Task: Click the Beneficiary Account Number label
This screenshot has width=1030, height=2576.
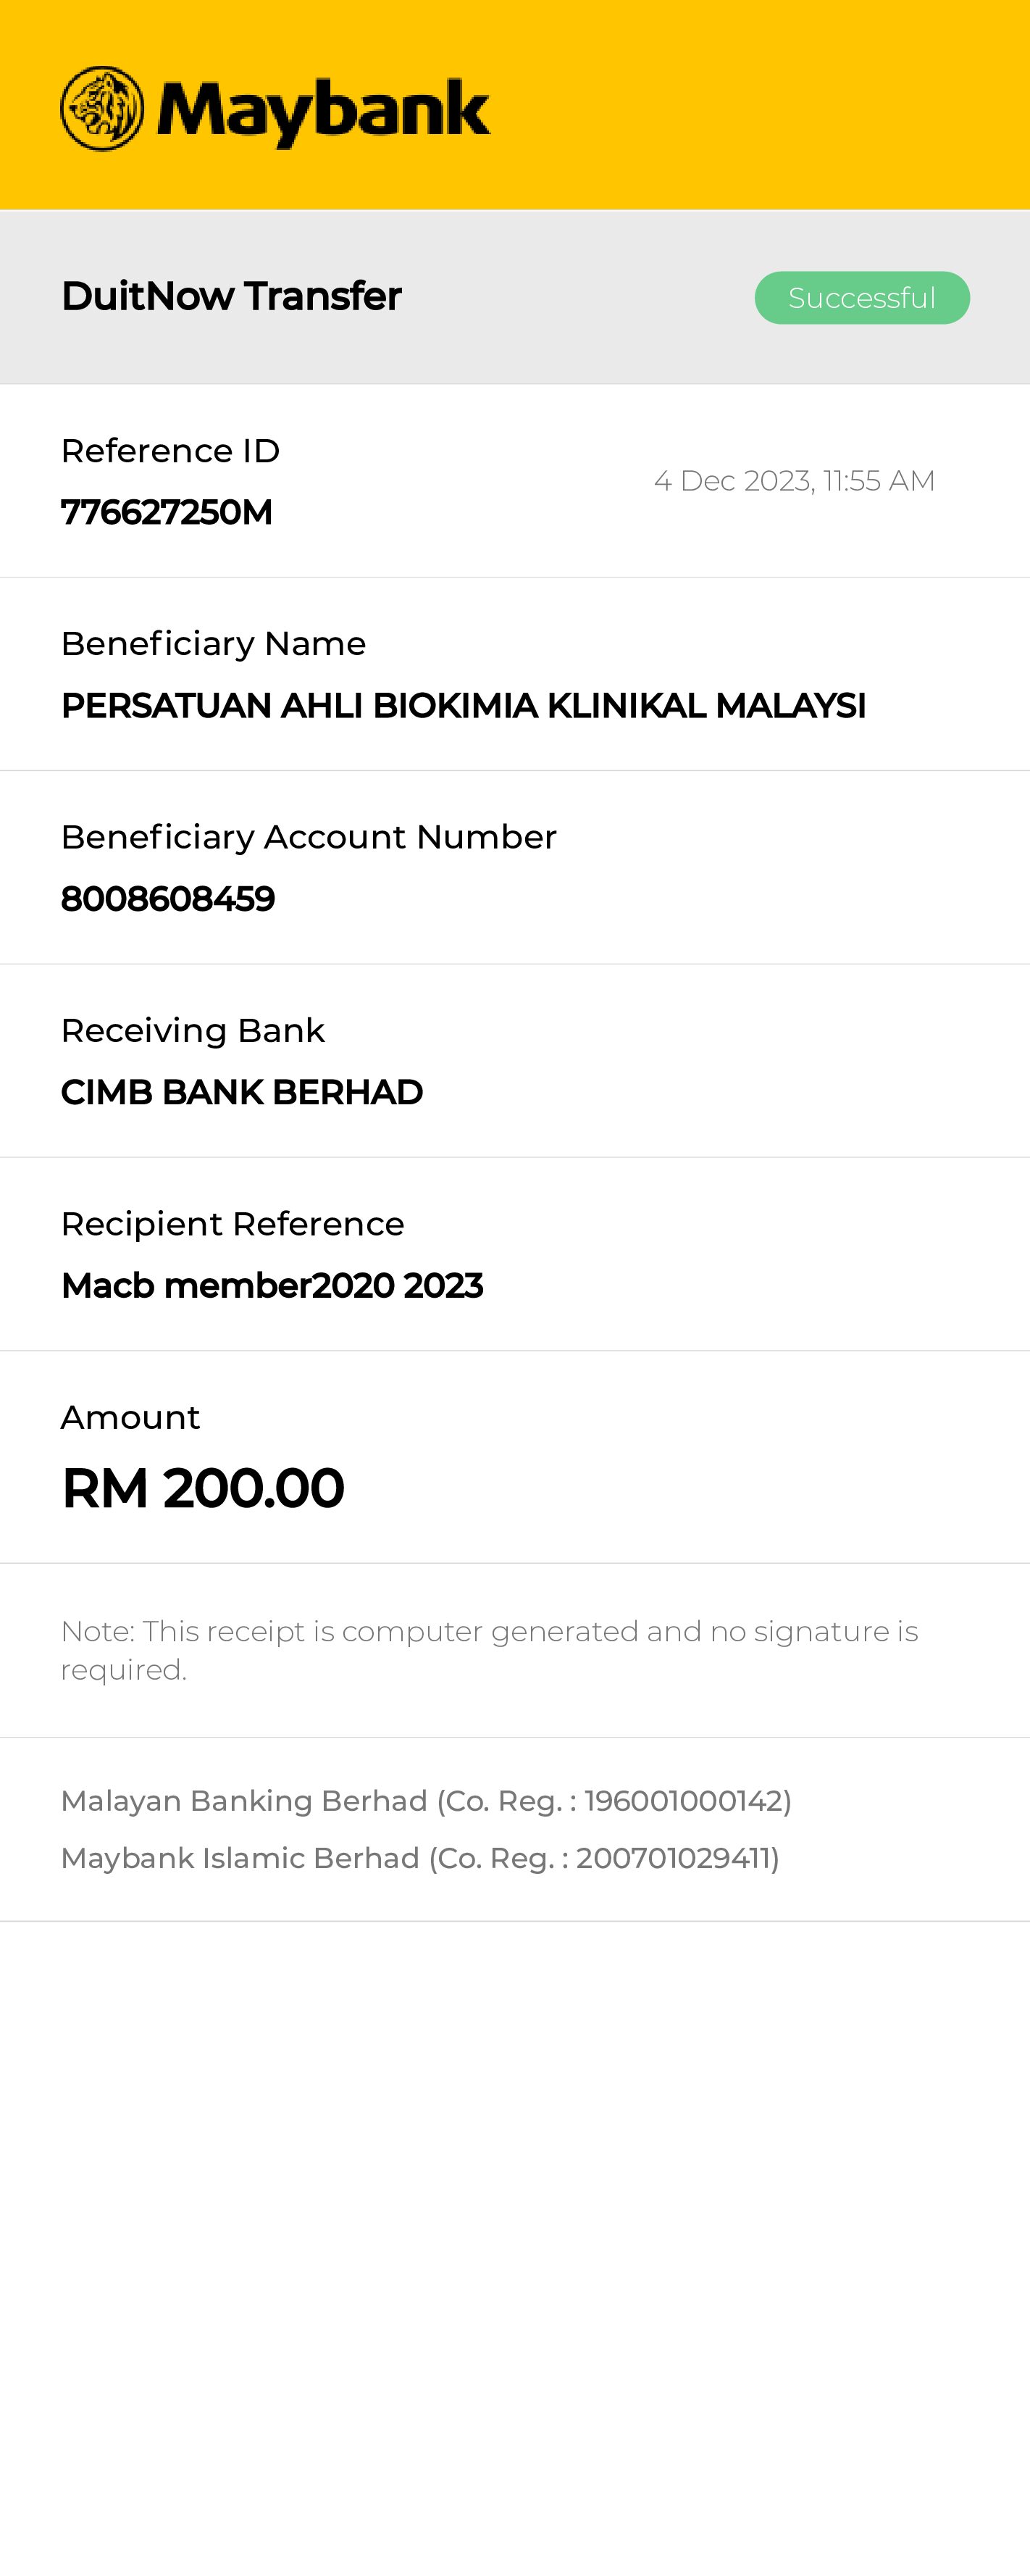Action: [308, 837]
